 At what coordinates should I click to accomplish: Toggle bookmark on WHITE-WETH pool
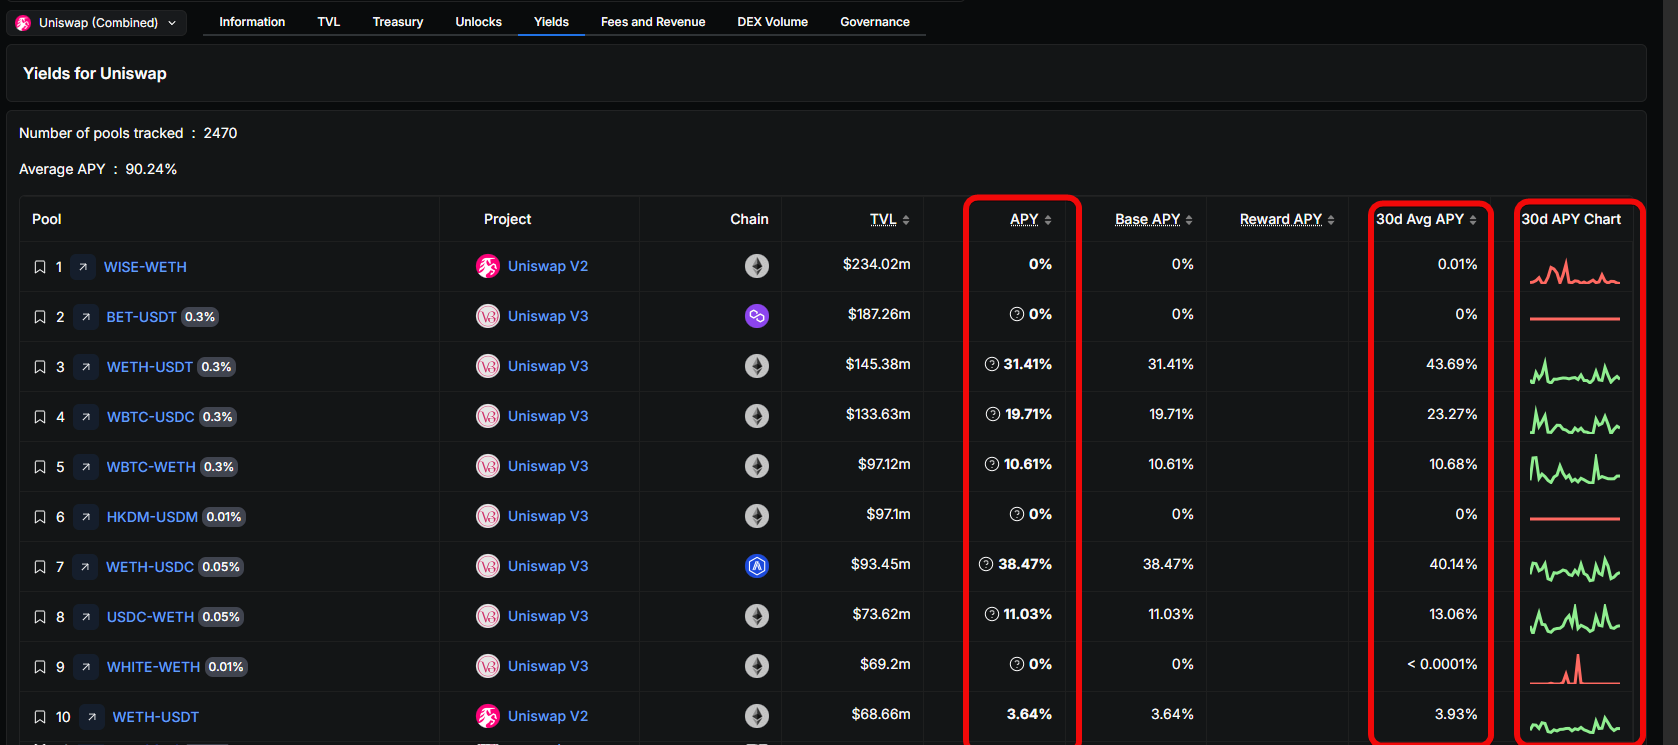(x=40, y=667)
